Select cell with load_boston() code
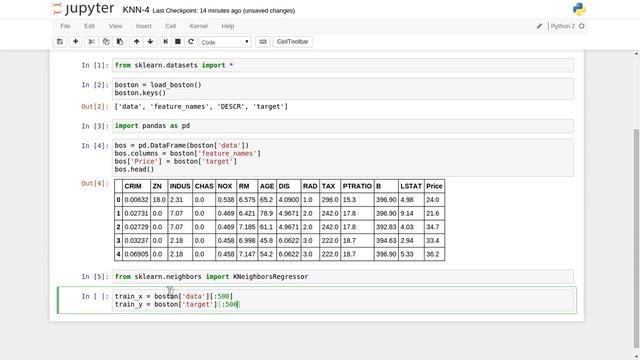Screen dimensions: 640x360 pos(343,89)
